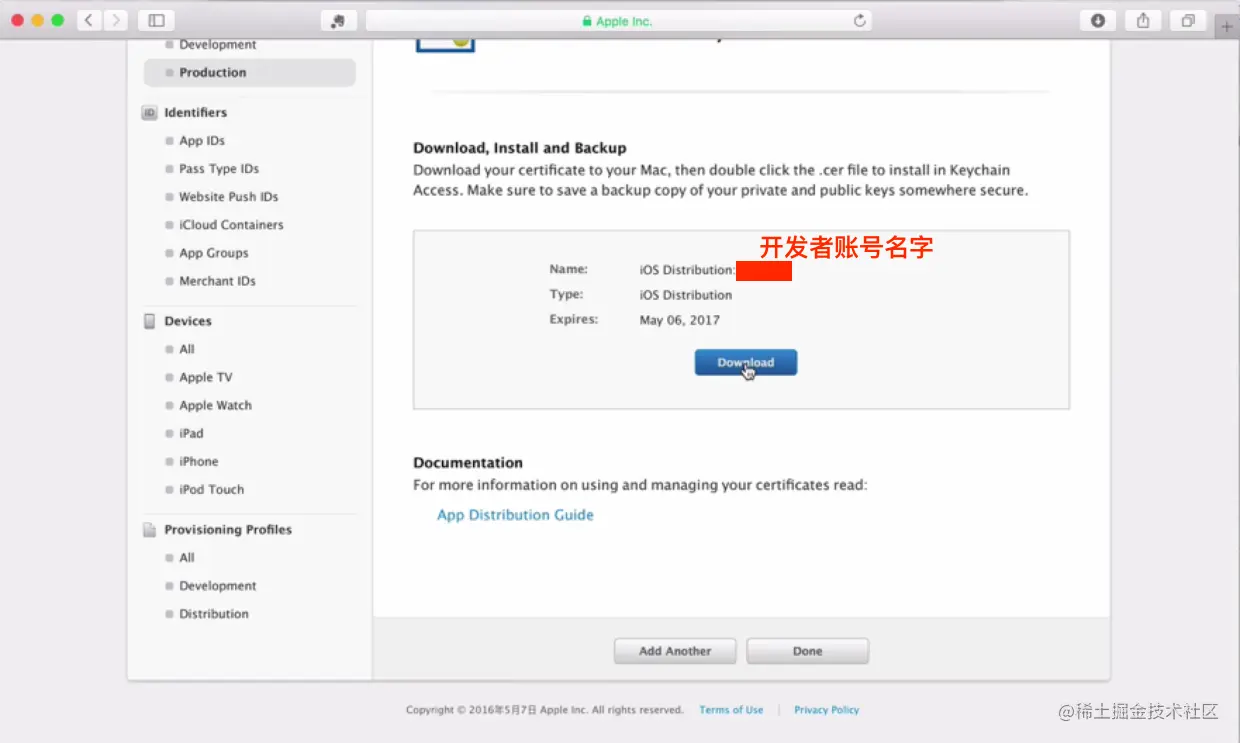Click the Identifiers ID section icon

pyautogui.click(x=149, y=113)
